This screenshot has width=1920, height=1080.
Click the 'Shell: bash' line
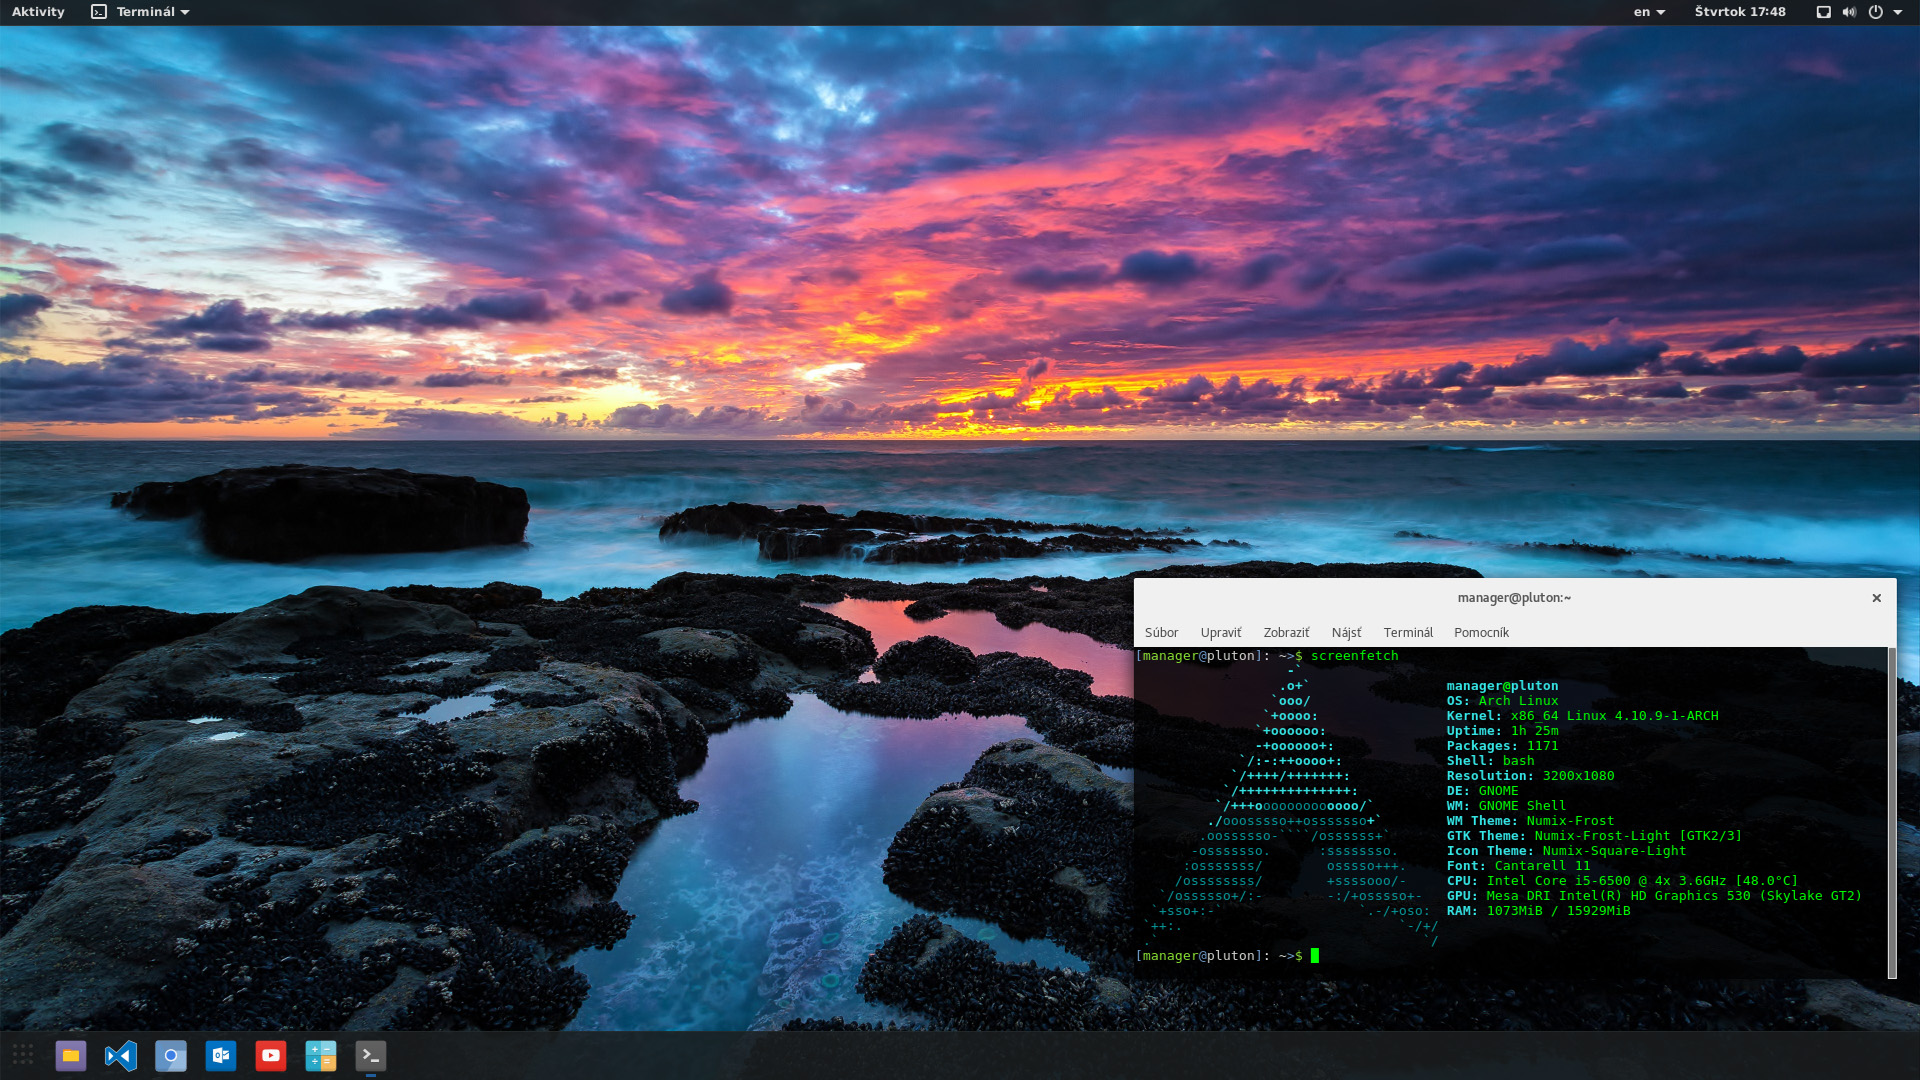(x=1490, y=761)
